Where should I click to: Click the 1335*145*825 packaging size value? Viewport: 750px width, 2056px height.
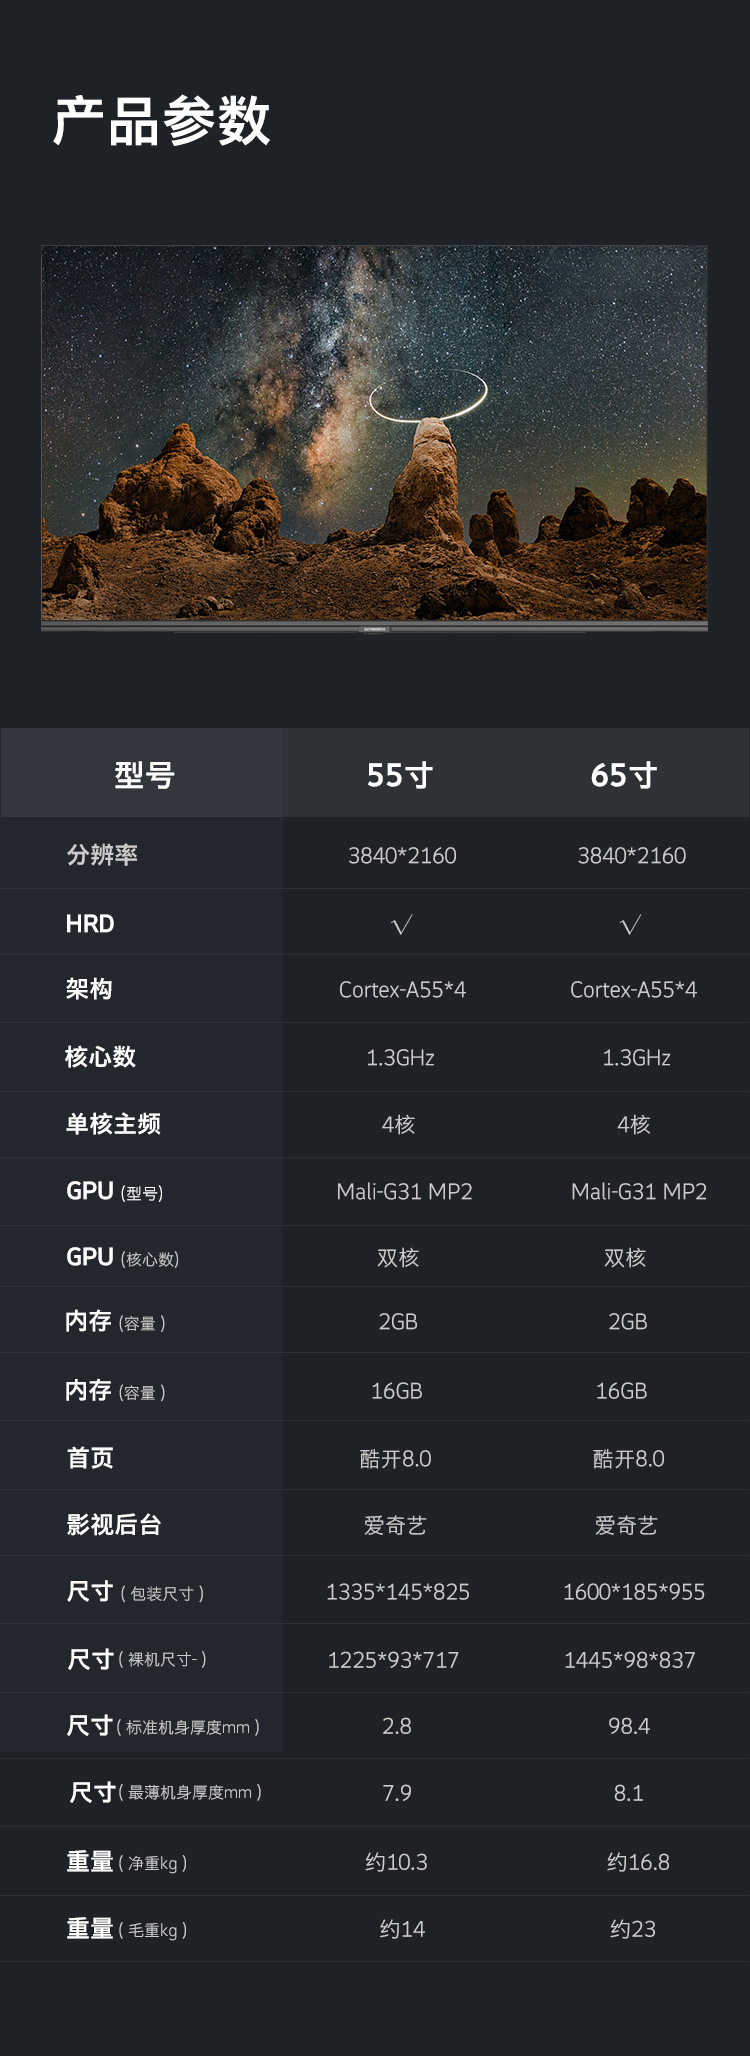tap(398, 1592)
